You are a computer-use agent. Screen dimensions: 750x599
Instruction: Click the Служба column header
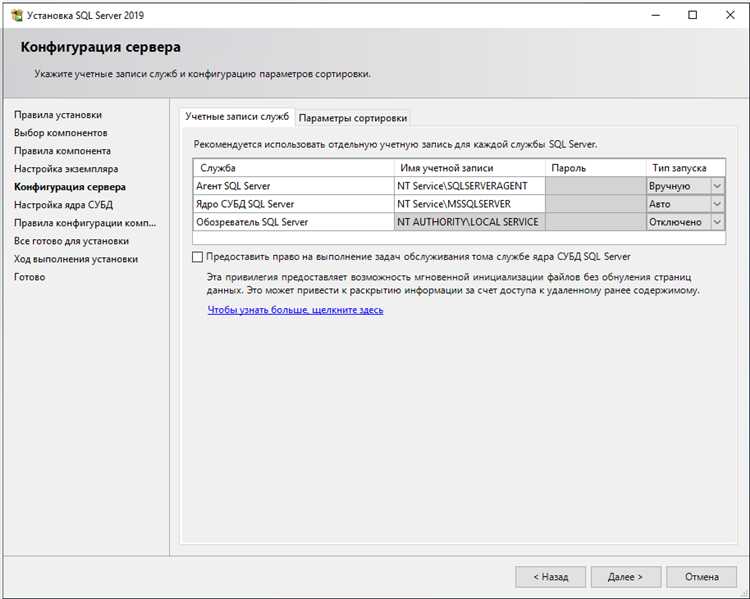coord(294,168)
